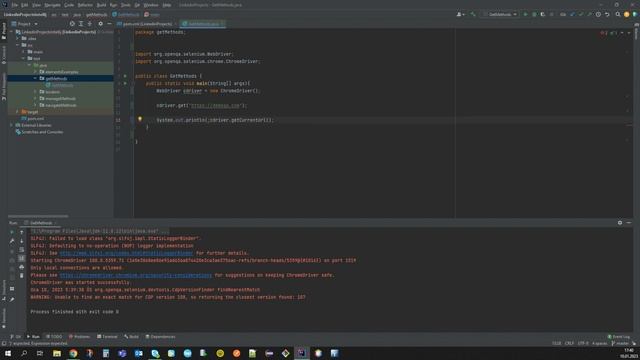Viewport: 640px width, 360px height.
Task: Open Terminal tool window tab
Action: [x=107, y=337]
